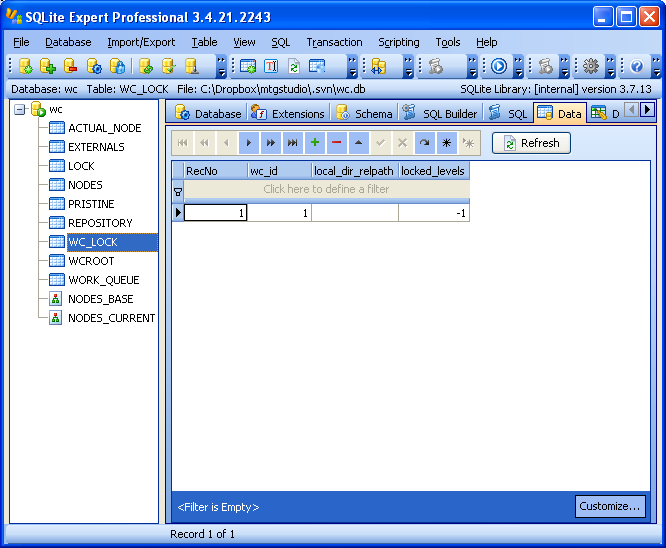The image size is (666, 548).
Task: Switch to the SQL tab
Action: click(x=508, y=113)
